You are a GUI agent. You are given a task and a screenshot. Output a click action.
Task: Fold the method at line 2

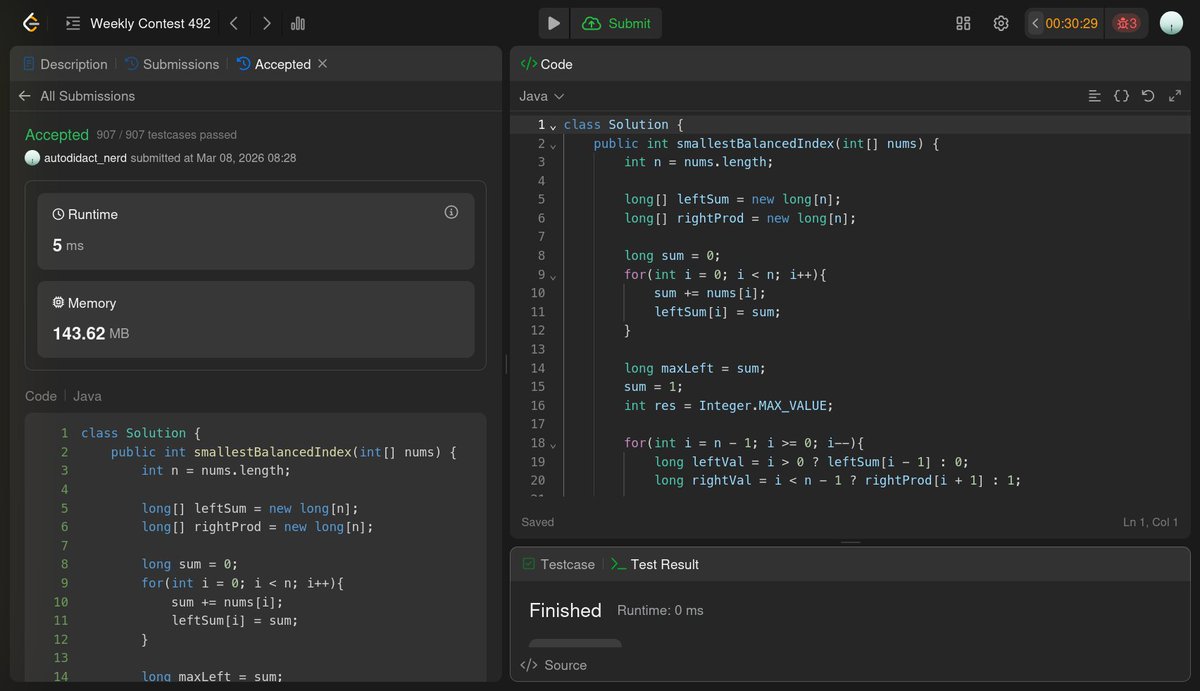click(553, 144)
